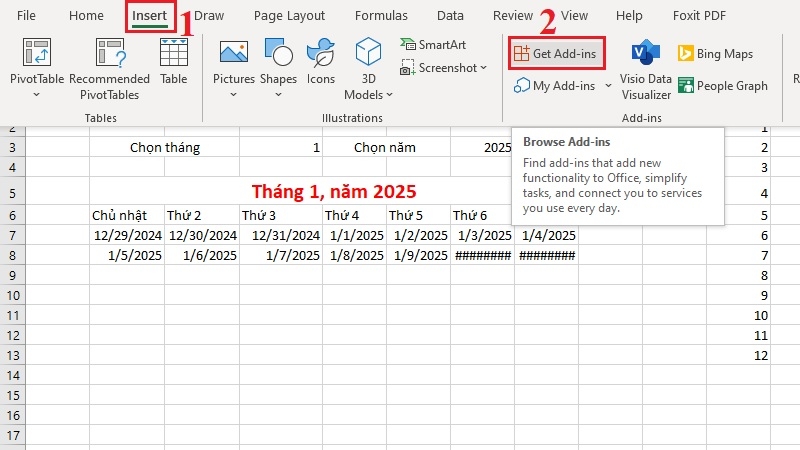
Task: Insert a SmartArt graphic
Action: click(433, 45)
